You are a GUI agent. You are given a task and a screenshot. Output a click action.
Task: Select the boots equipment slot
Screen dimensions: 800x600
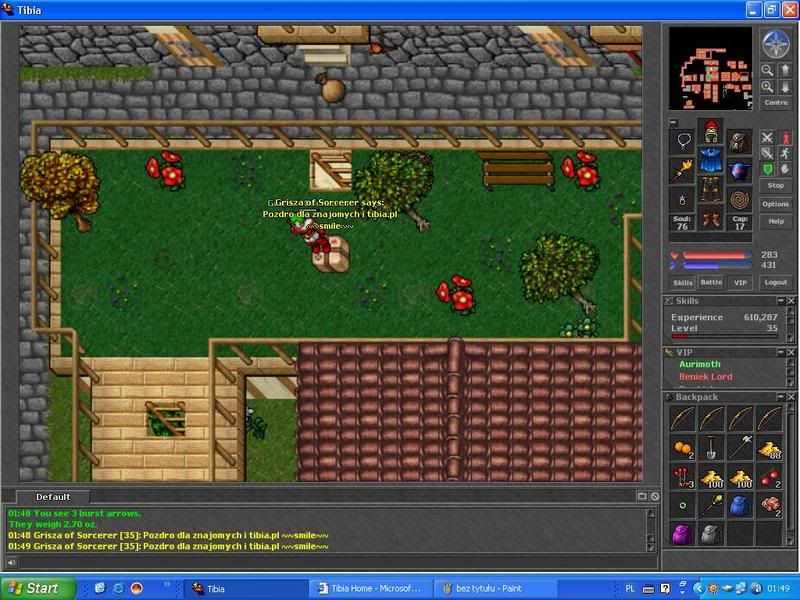pos(711,217)
